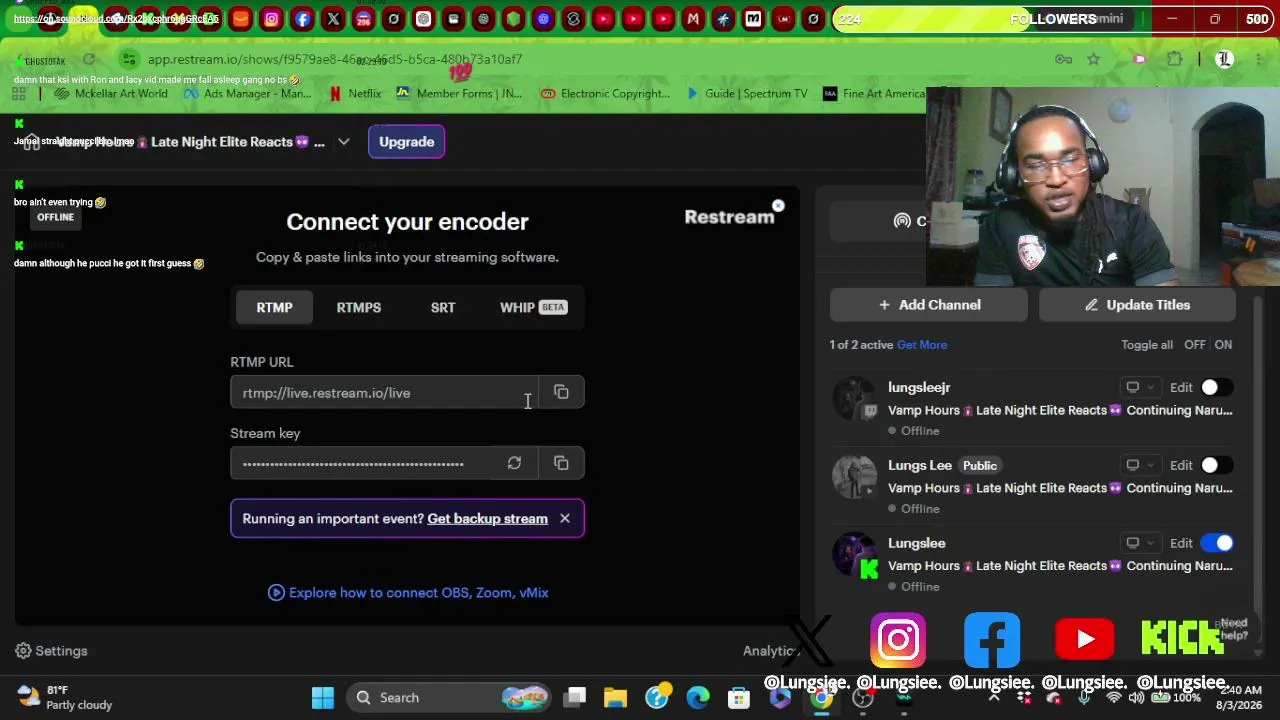Regenerate the stream key with refresh icon
The image size is (1280, 720).
(x=514, y=463)
